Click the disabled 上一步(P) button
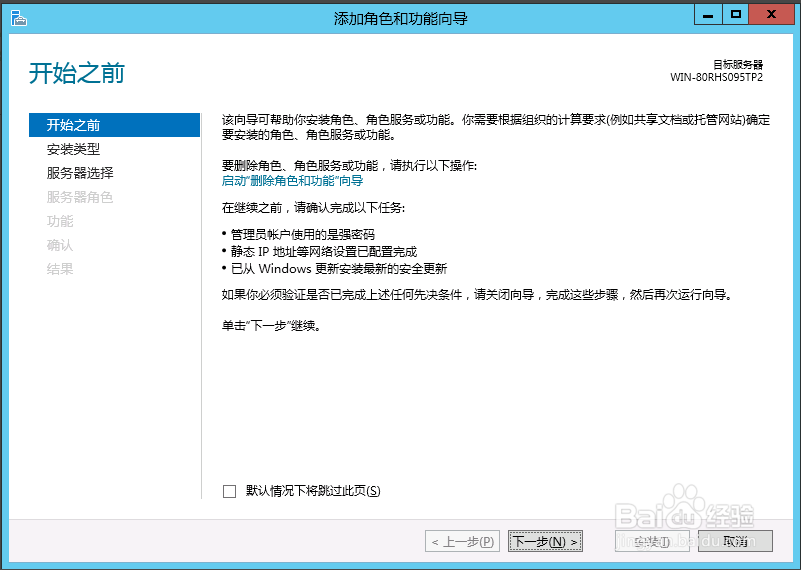 click(462, 542)
